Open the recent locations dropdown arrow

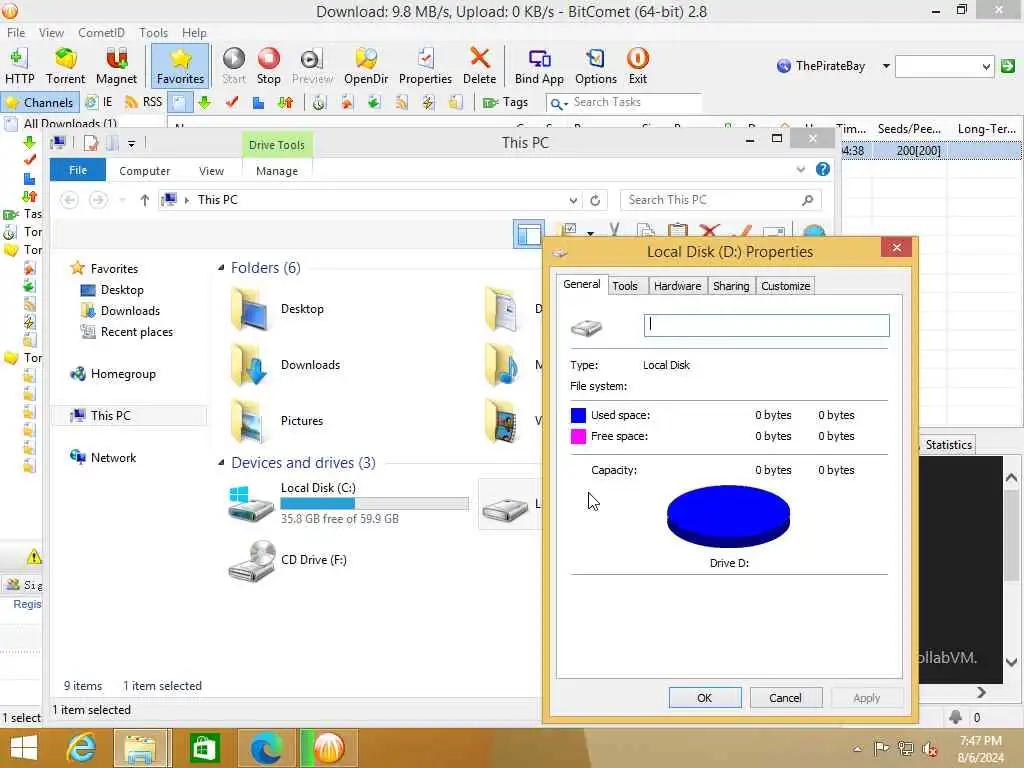click(x=122, y=200)
